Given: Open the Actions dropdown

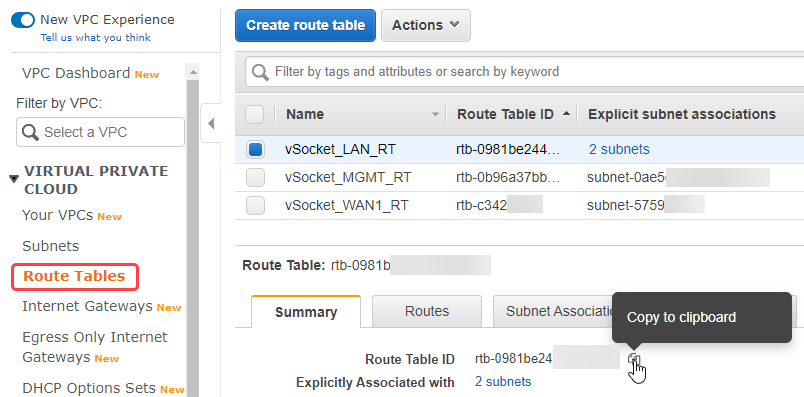Looking at the screenshot, I should 426,25.
